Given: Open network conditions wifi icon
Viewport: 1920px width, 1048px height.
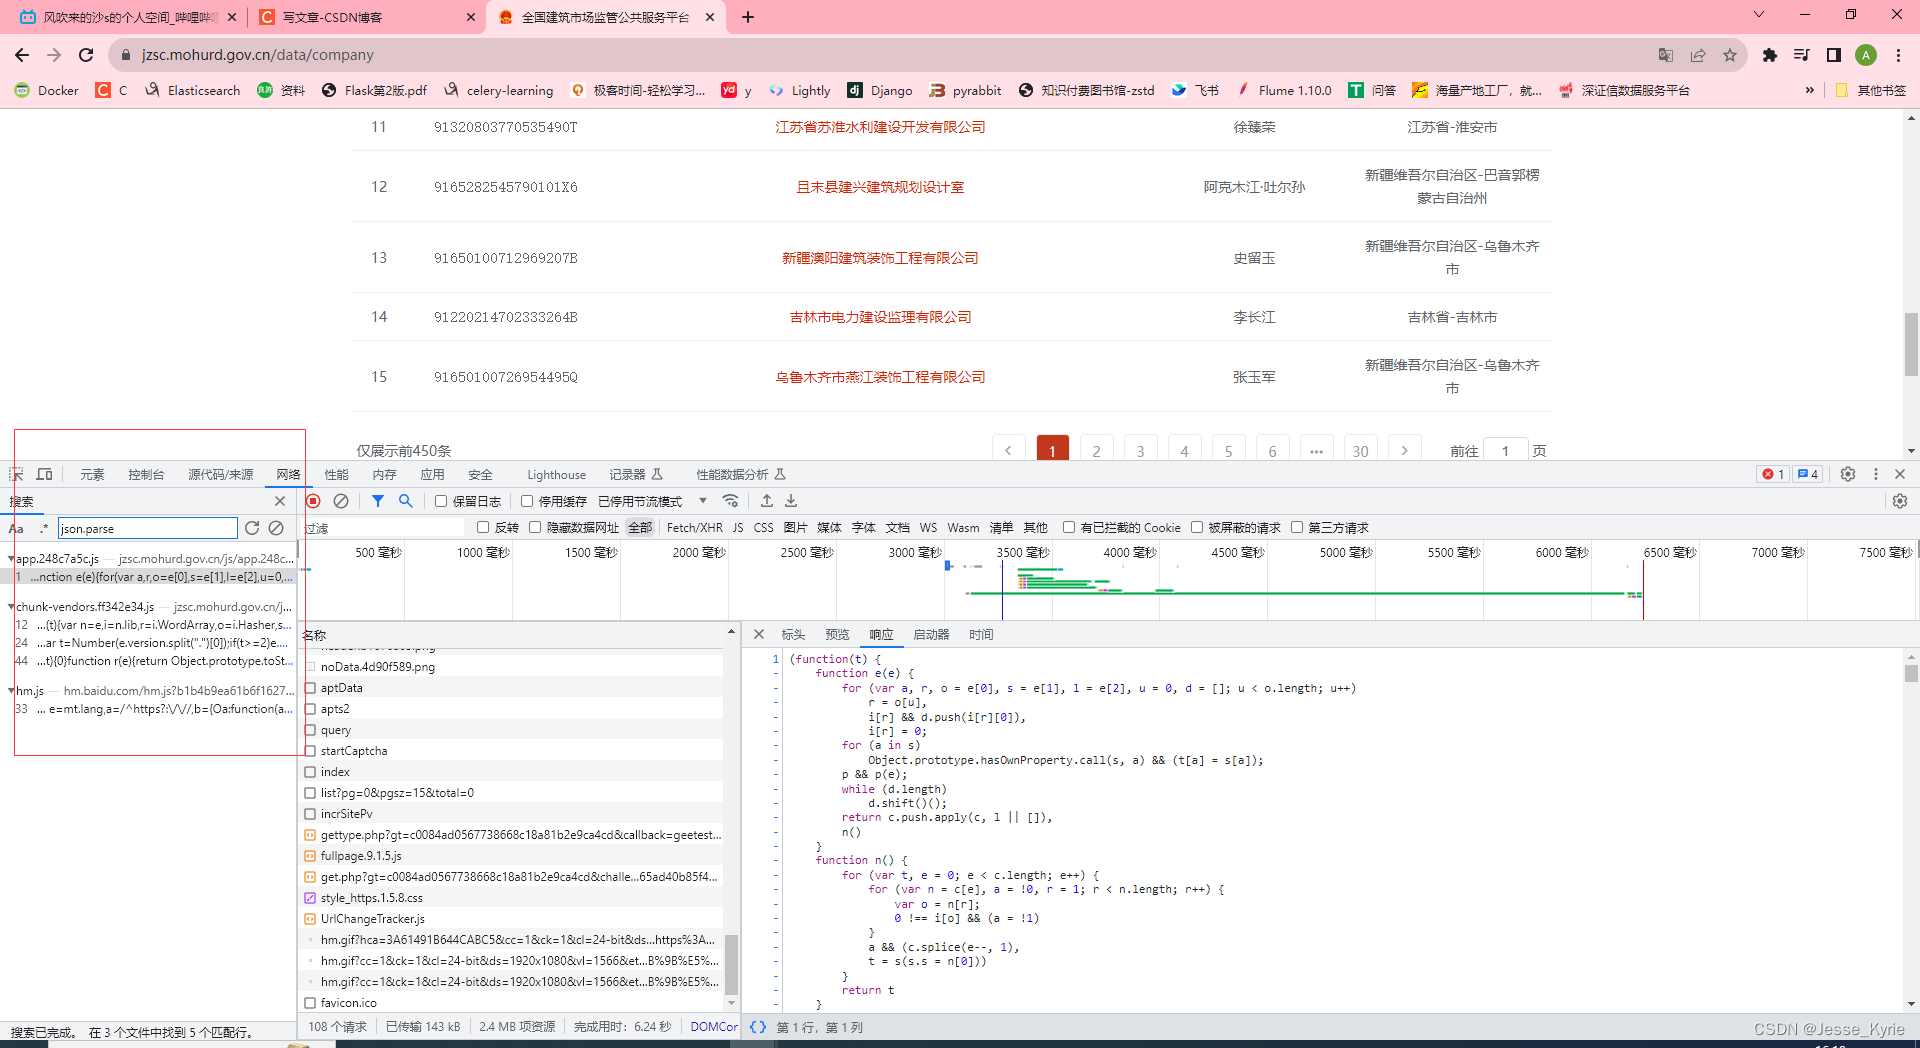Looking at the screenshot, I should [x=731, y=501].
